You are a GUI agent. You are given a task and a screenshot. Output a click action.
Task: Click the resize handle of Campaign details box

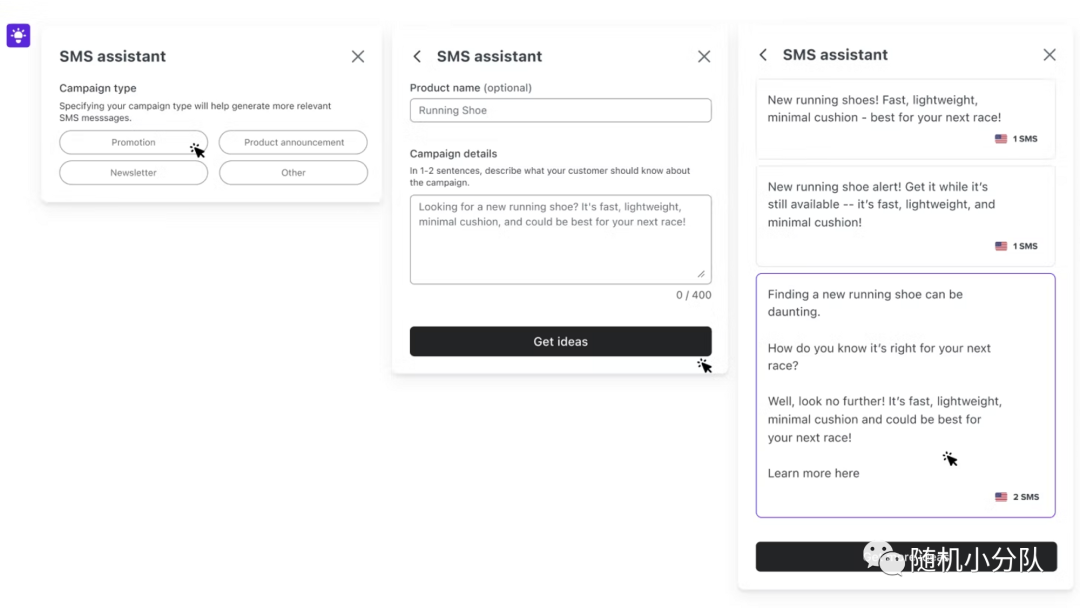[701, 274]
